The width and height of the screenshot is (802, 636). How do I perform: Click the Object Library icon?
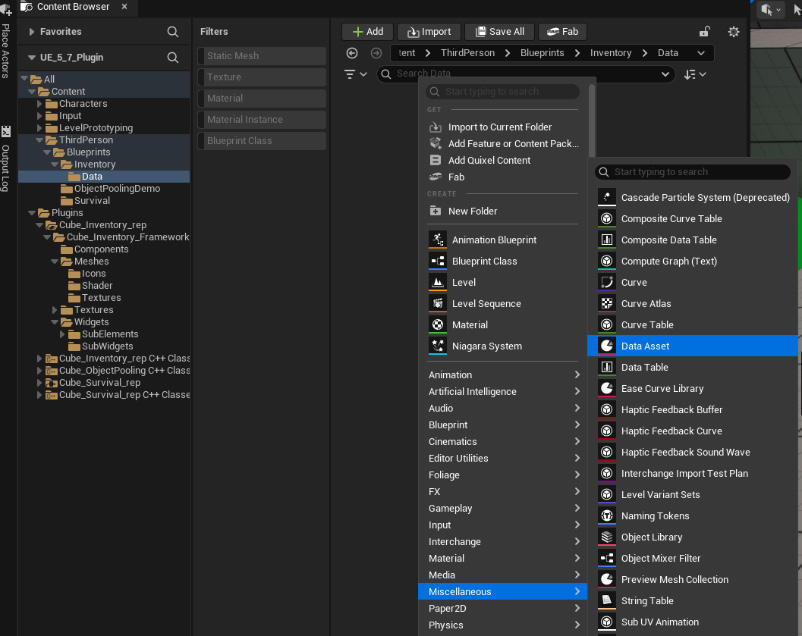click(x=607, y=537)
